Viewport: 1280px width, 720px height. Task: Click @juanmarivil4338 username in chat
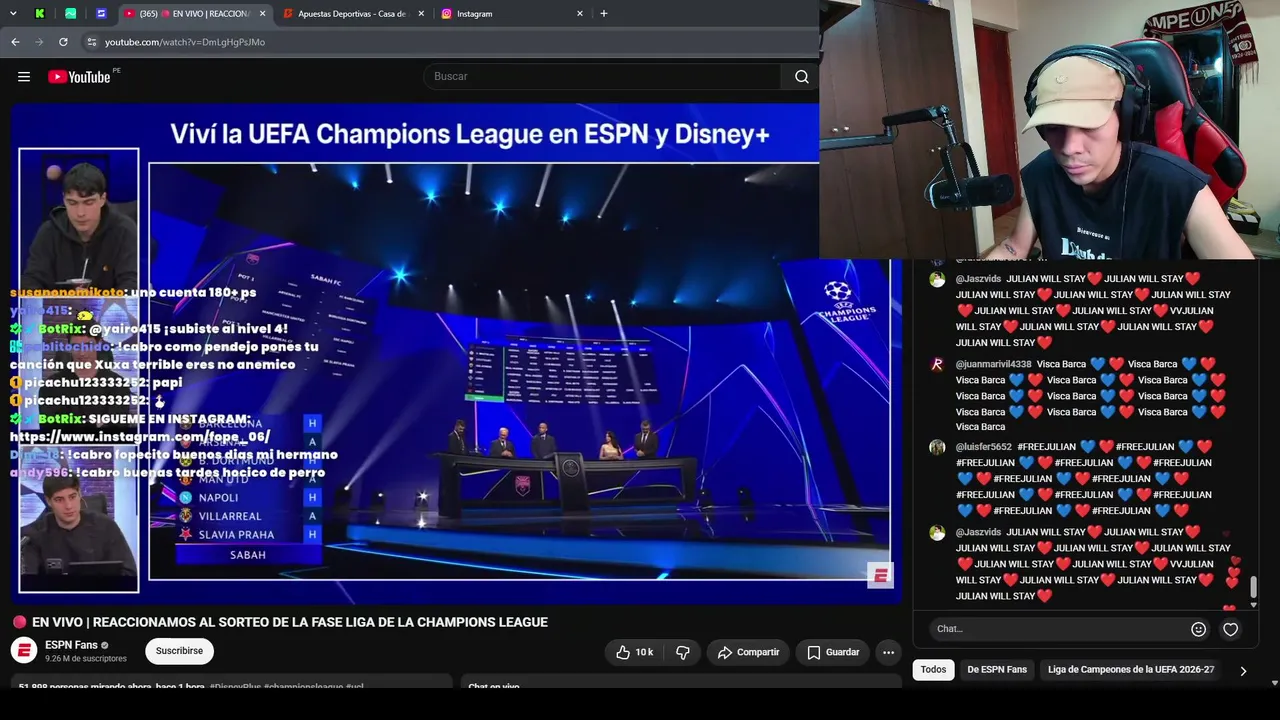tap(993, 365)
